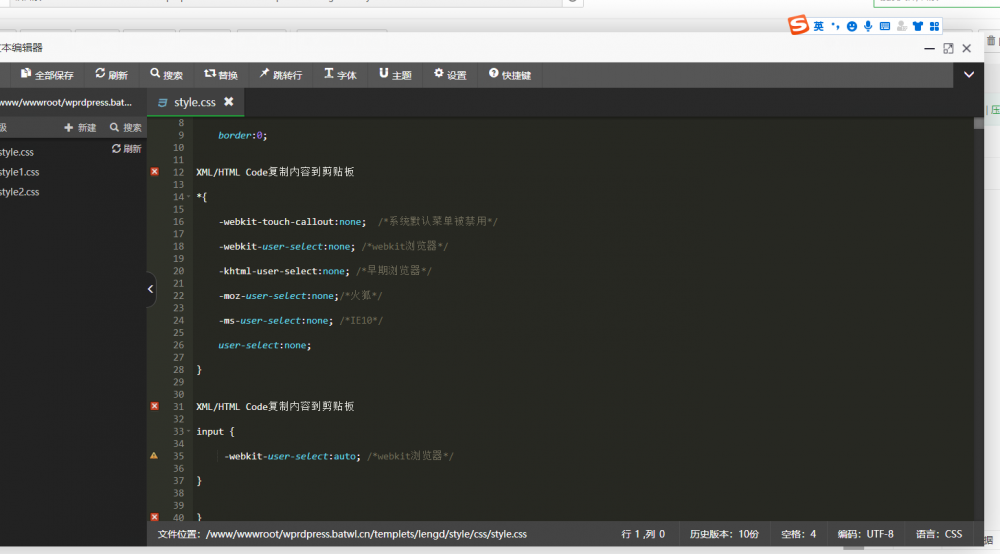Click the error marker on line 31
Image resolution: width=1000 pixels, height=554 pixels.
pyautogui.click(x=154, y=406)
